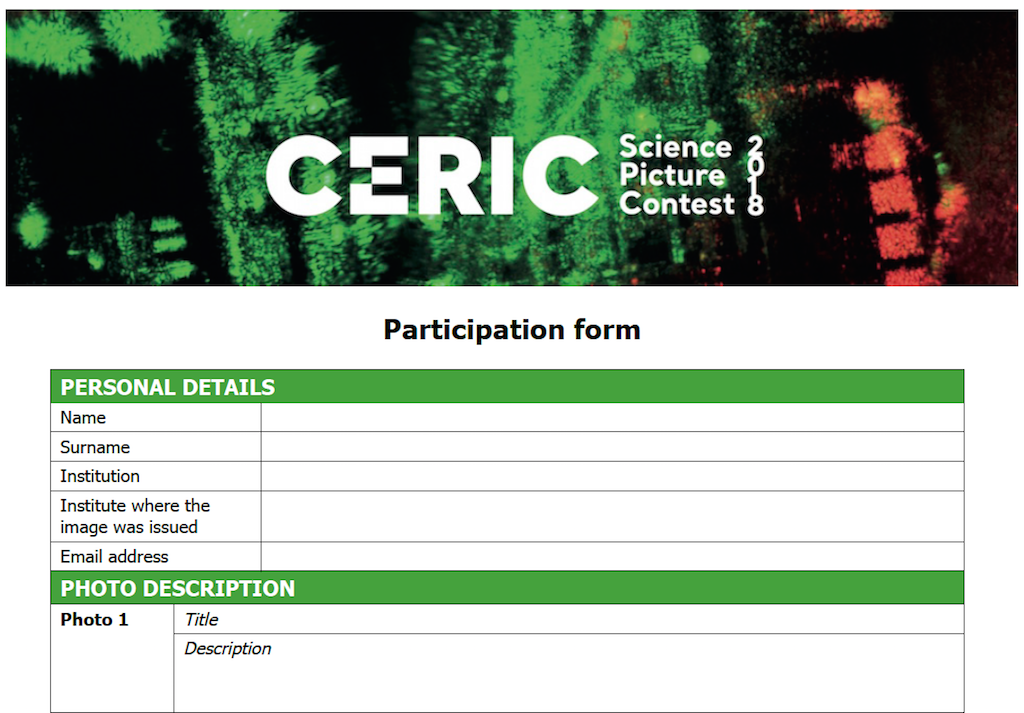Click the CERIC logo in banner
Screen dimensions: 1024x713
pos(432,175)
